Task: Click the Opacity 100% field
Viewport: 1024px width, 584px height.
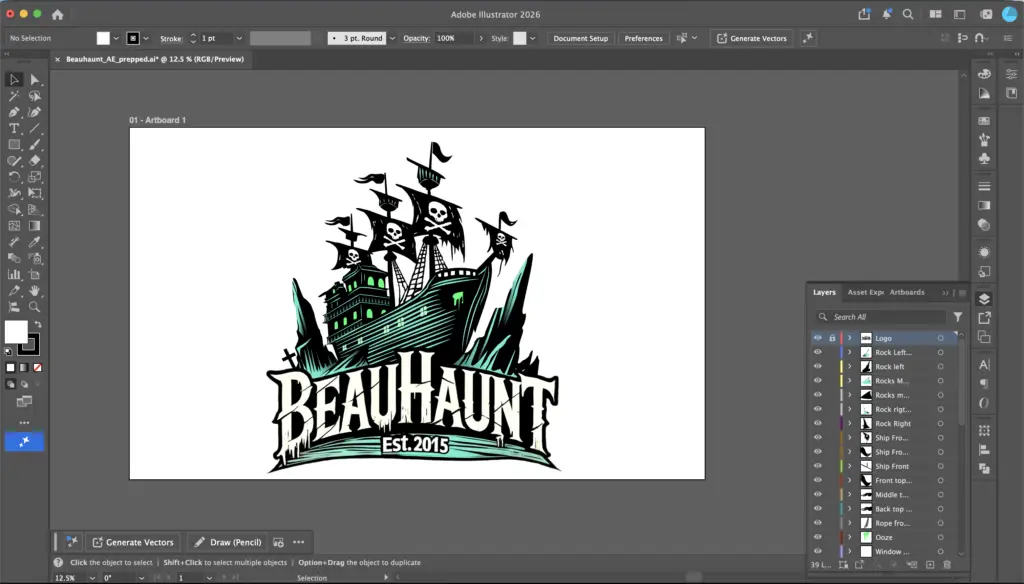Action: [455, 39]
